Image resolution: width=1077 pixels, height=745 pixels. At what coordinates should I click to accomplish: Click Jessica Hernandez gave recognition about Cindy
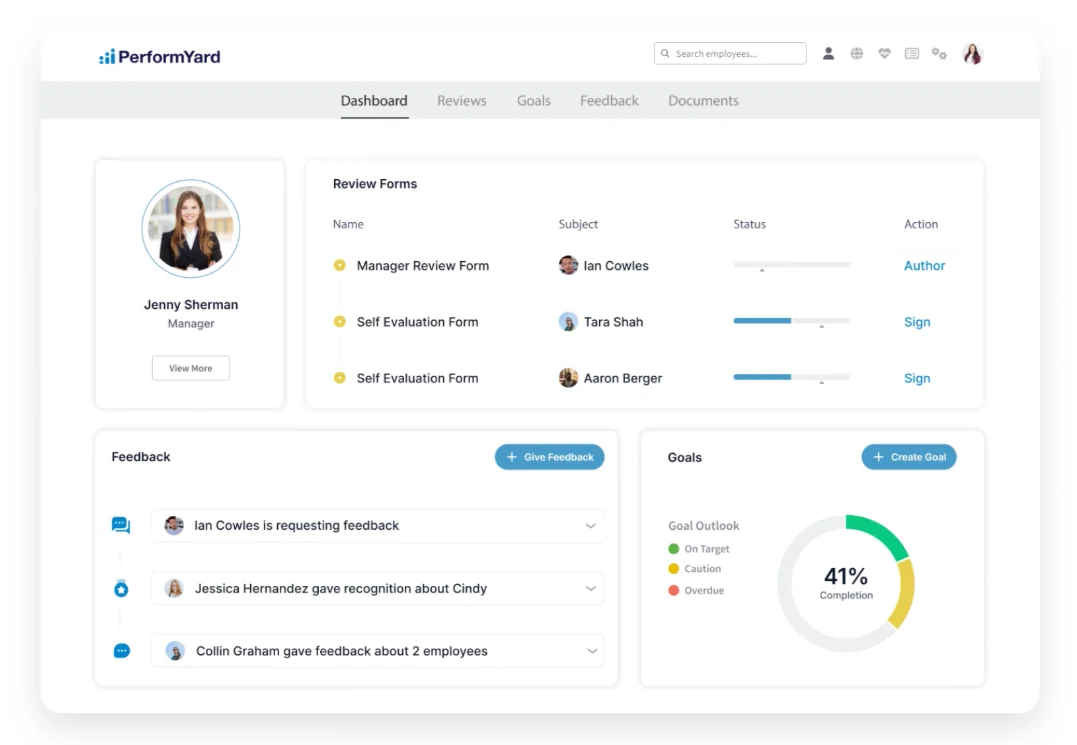pos(341,588)
